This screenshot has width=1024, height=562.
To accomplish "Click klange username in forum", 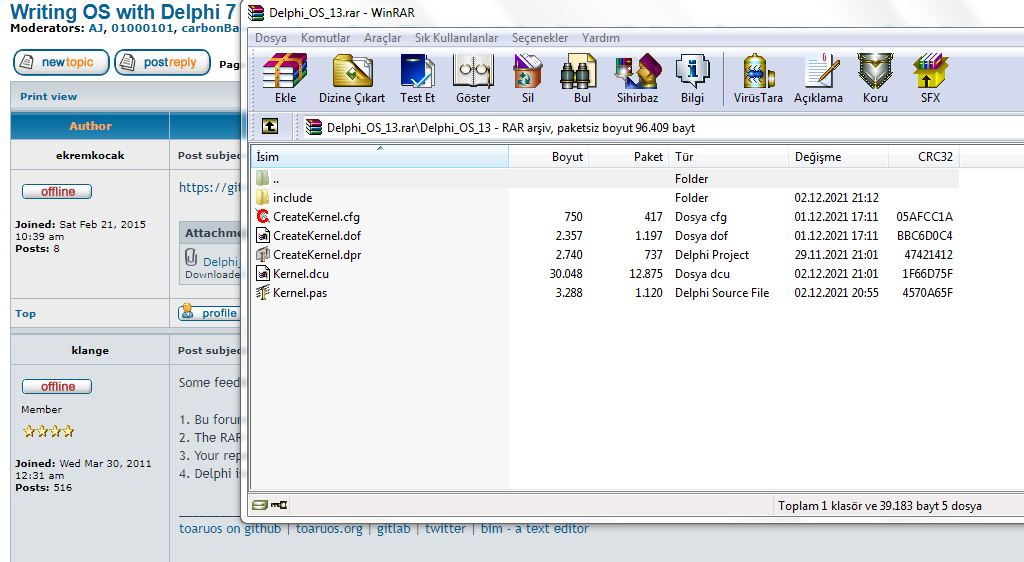I will pyautogui.click(x=90, y=351).
